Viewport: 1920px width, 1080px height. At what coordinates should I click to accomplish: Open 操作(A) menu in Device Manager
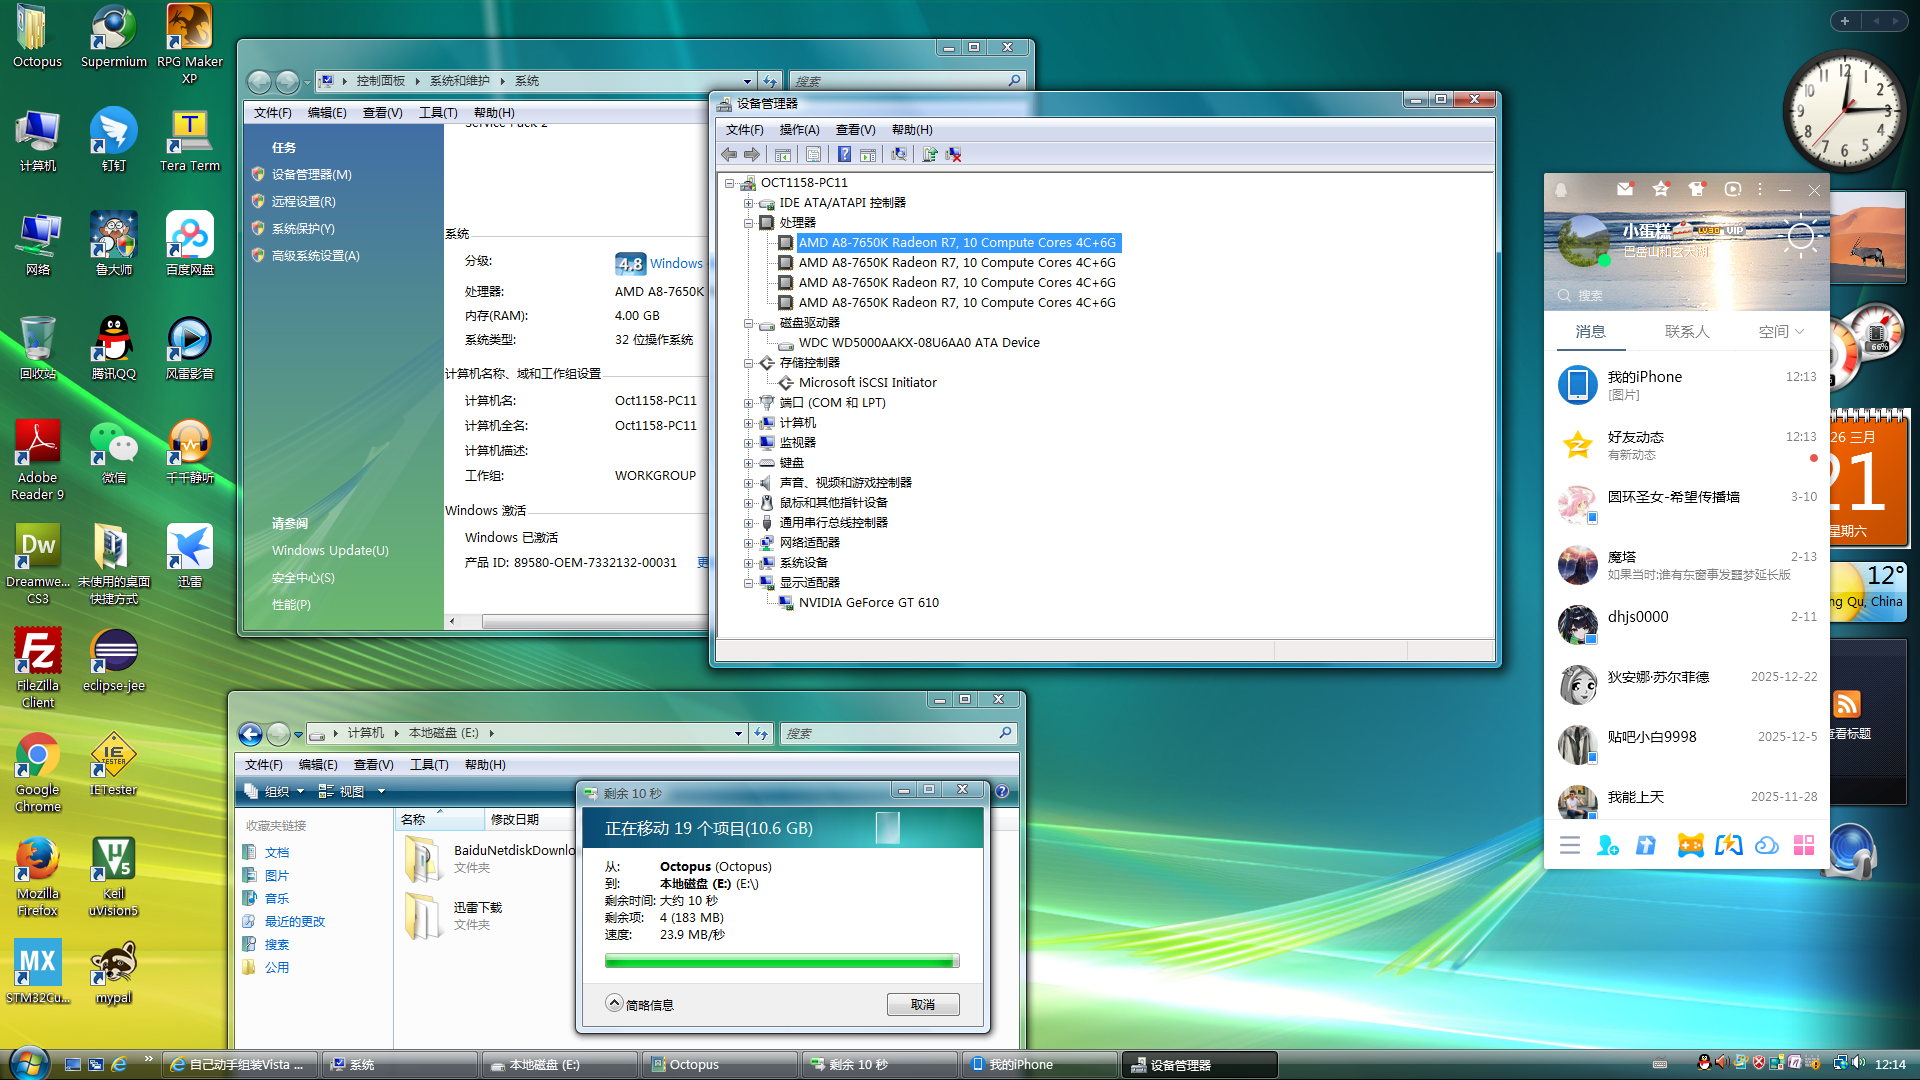point(799,130)
